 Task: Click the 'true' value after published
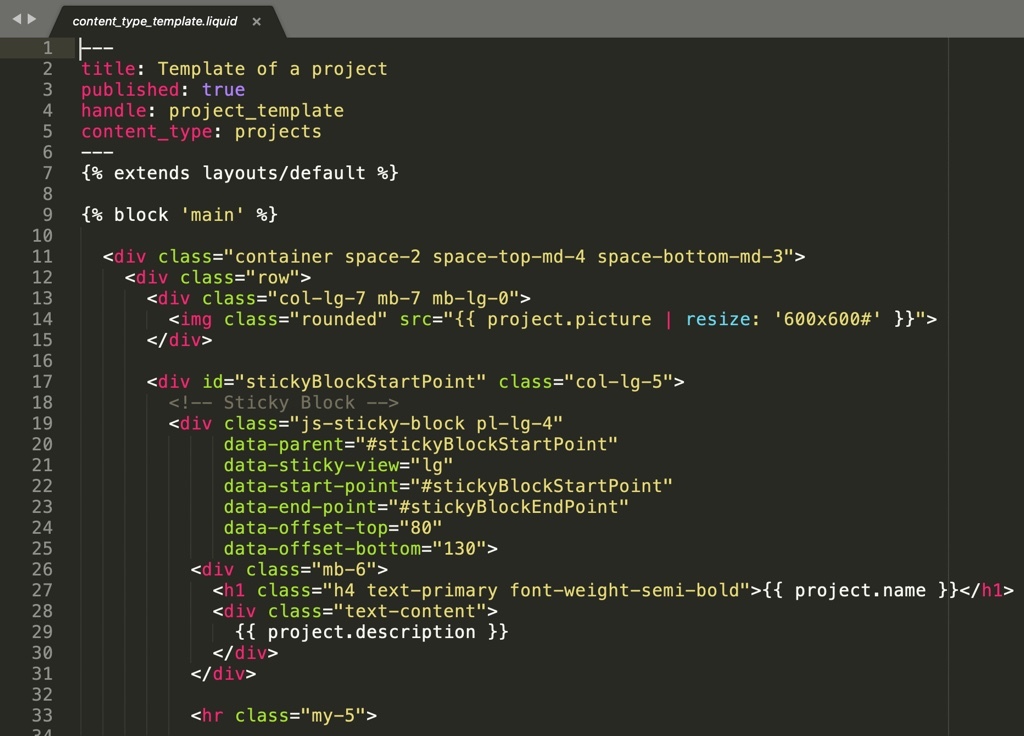click(x=223, y=90)
